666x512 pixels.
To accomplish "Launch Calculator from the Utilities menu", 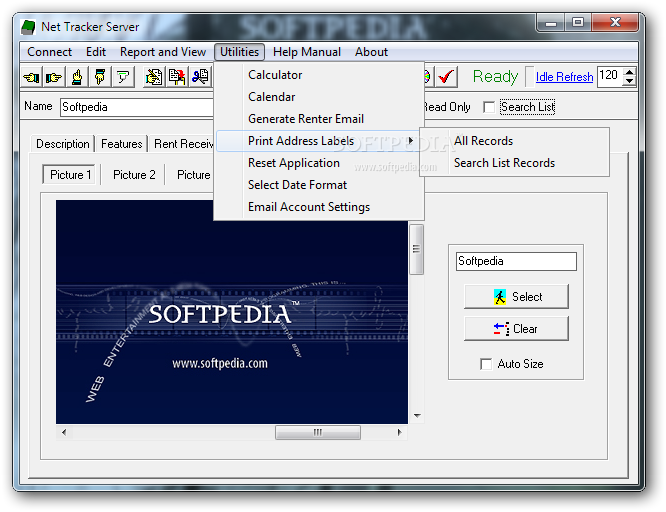I will click(319, 75).
